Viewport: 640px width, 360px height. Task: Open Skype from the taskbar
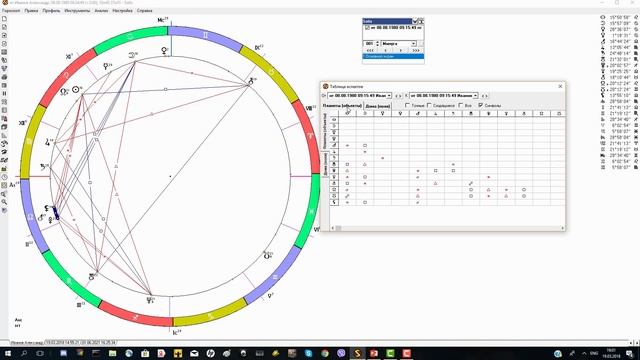pos(308,353)
